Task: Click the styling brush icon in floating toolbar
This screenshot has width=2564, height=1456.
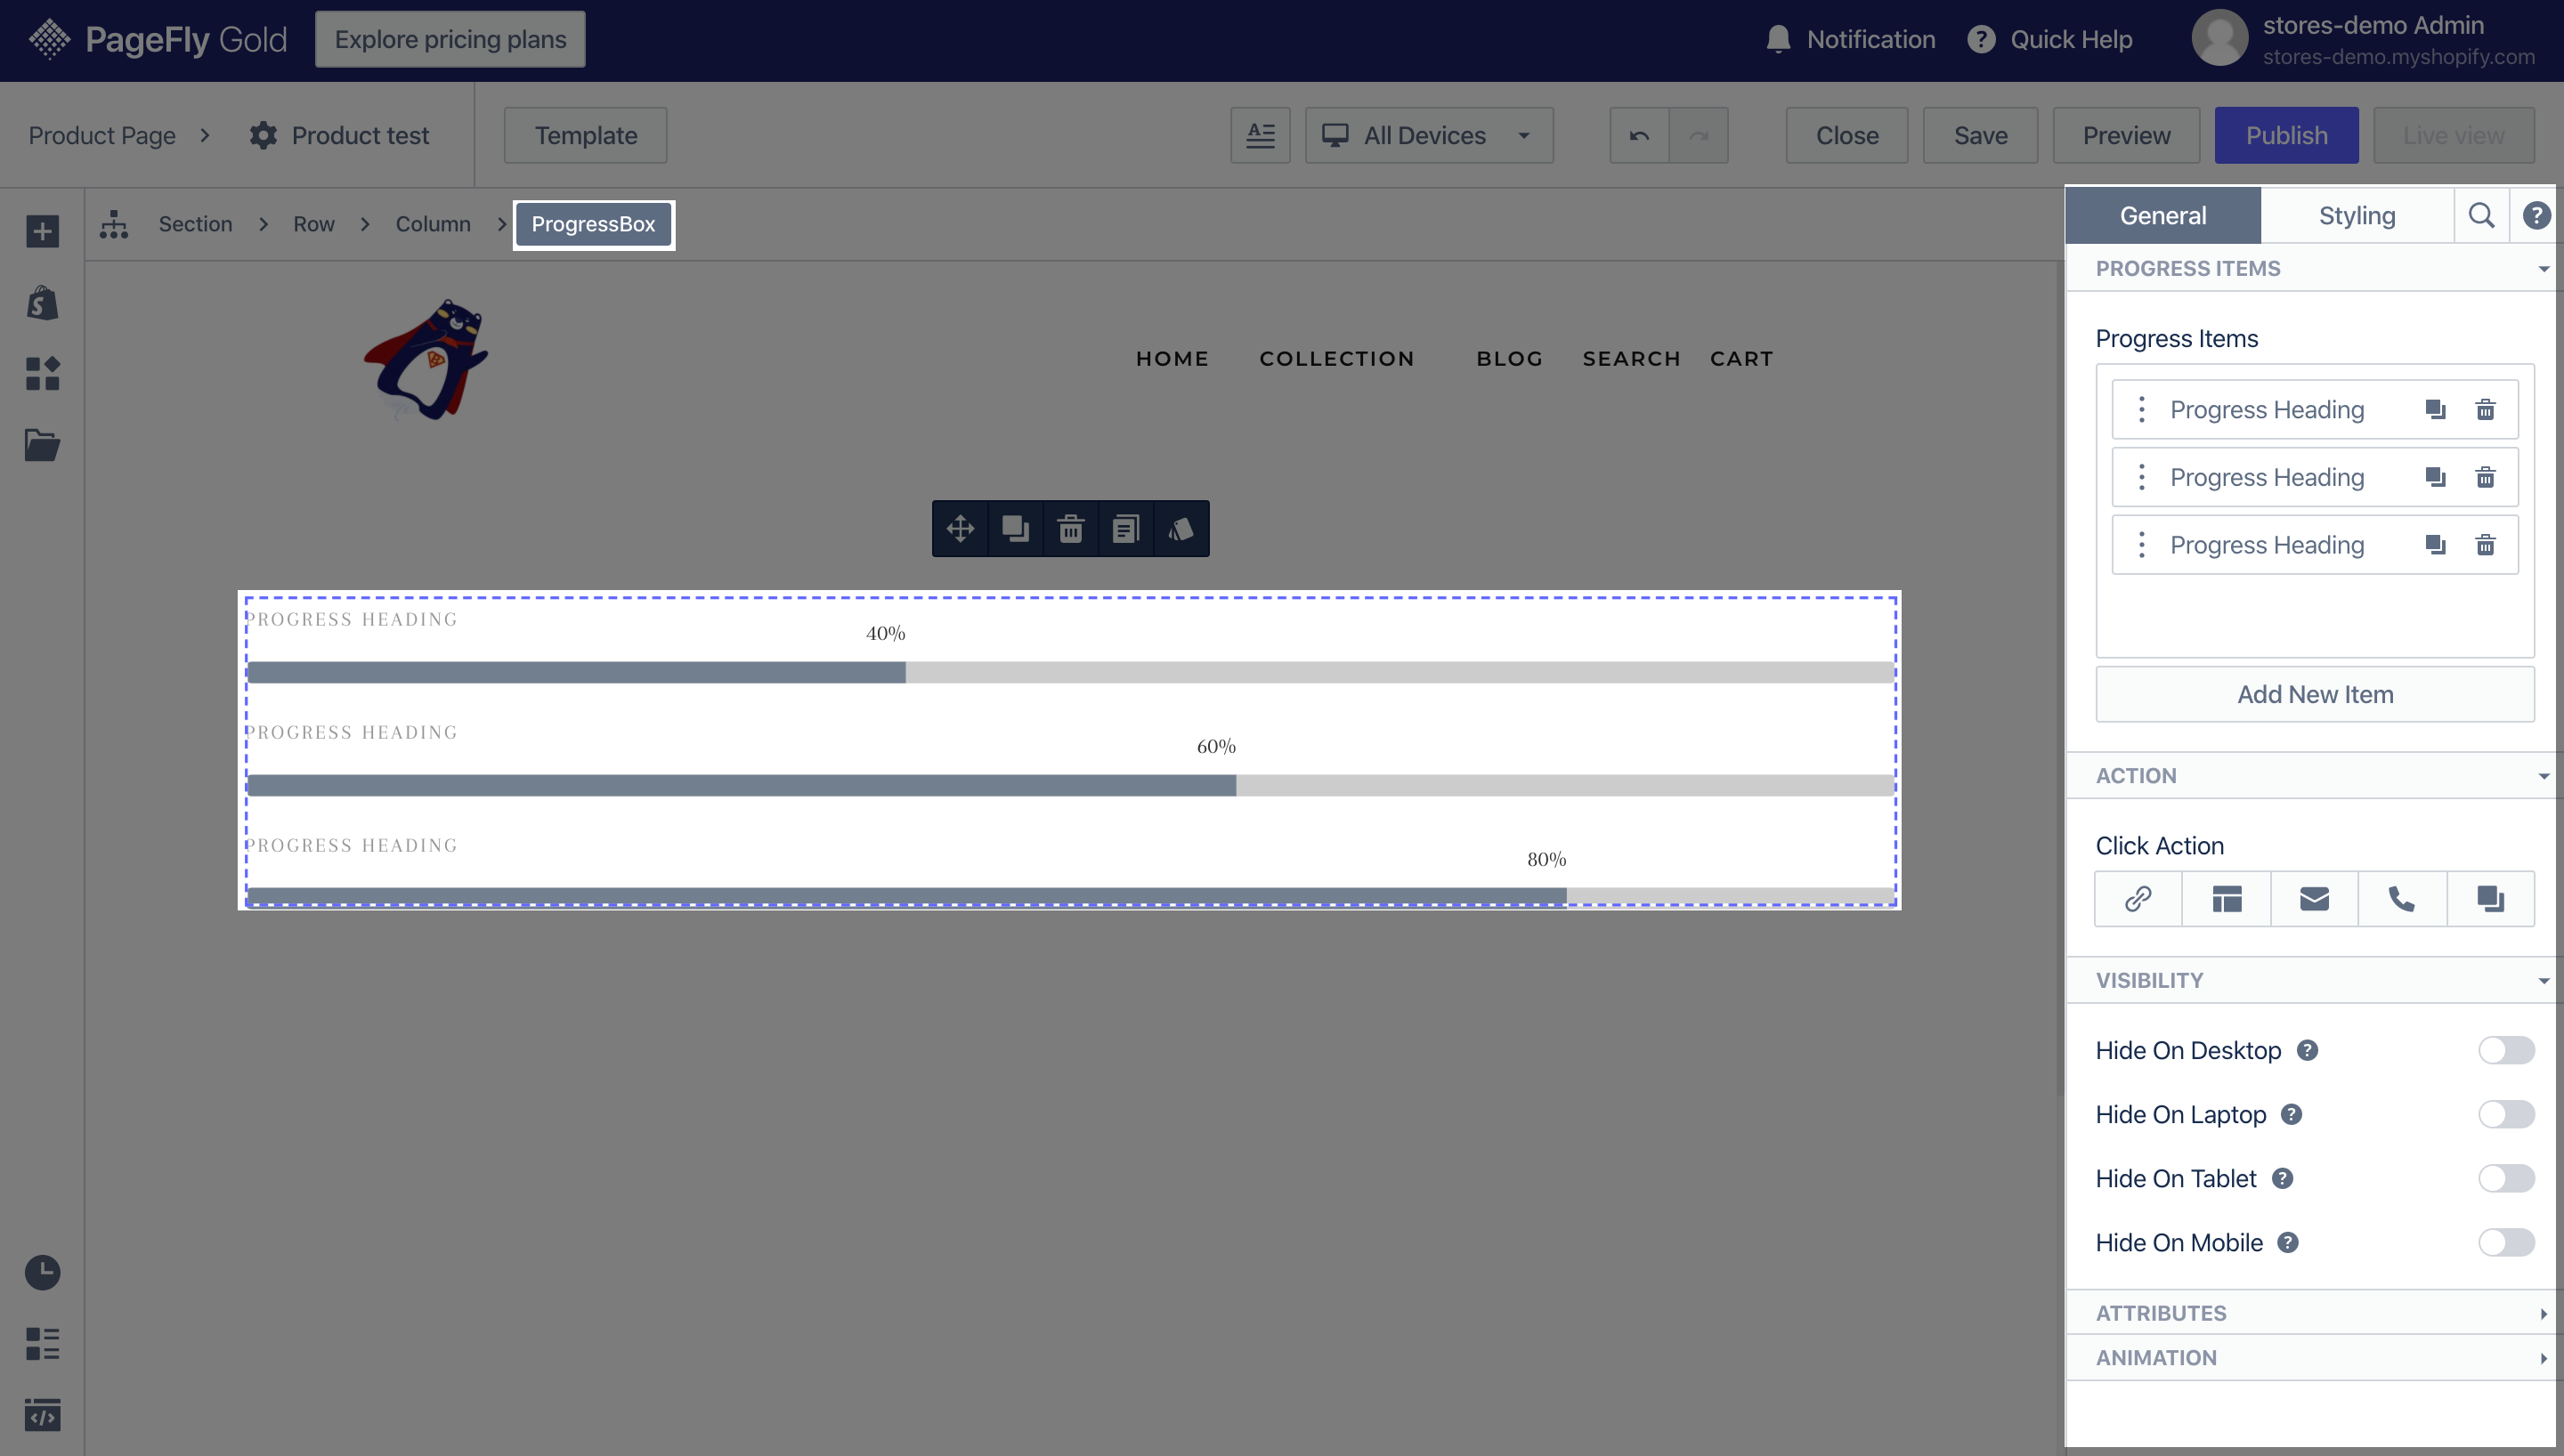Action: coord(1180,528)
